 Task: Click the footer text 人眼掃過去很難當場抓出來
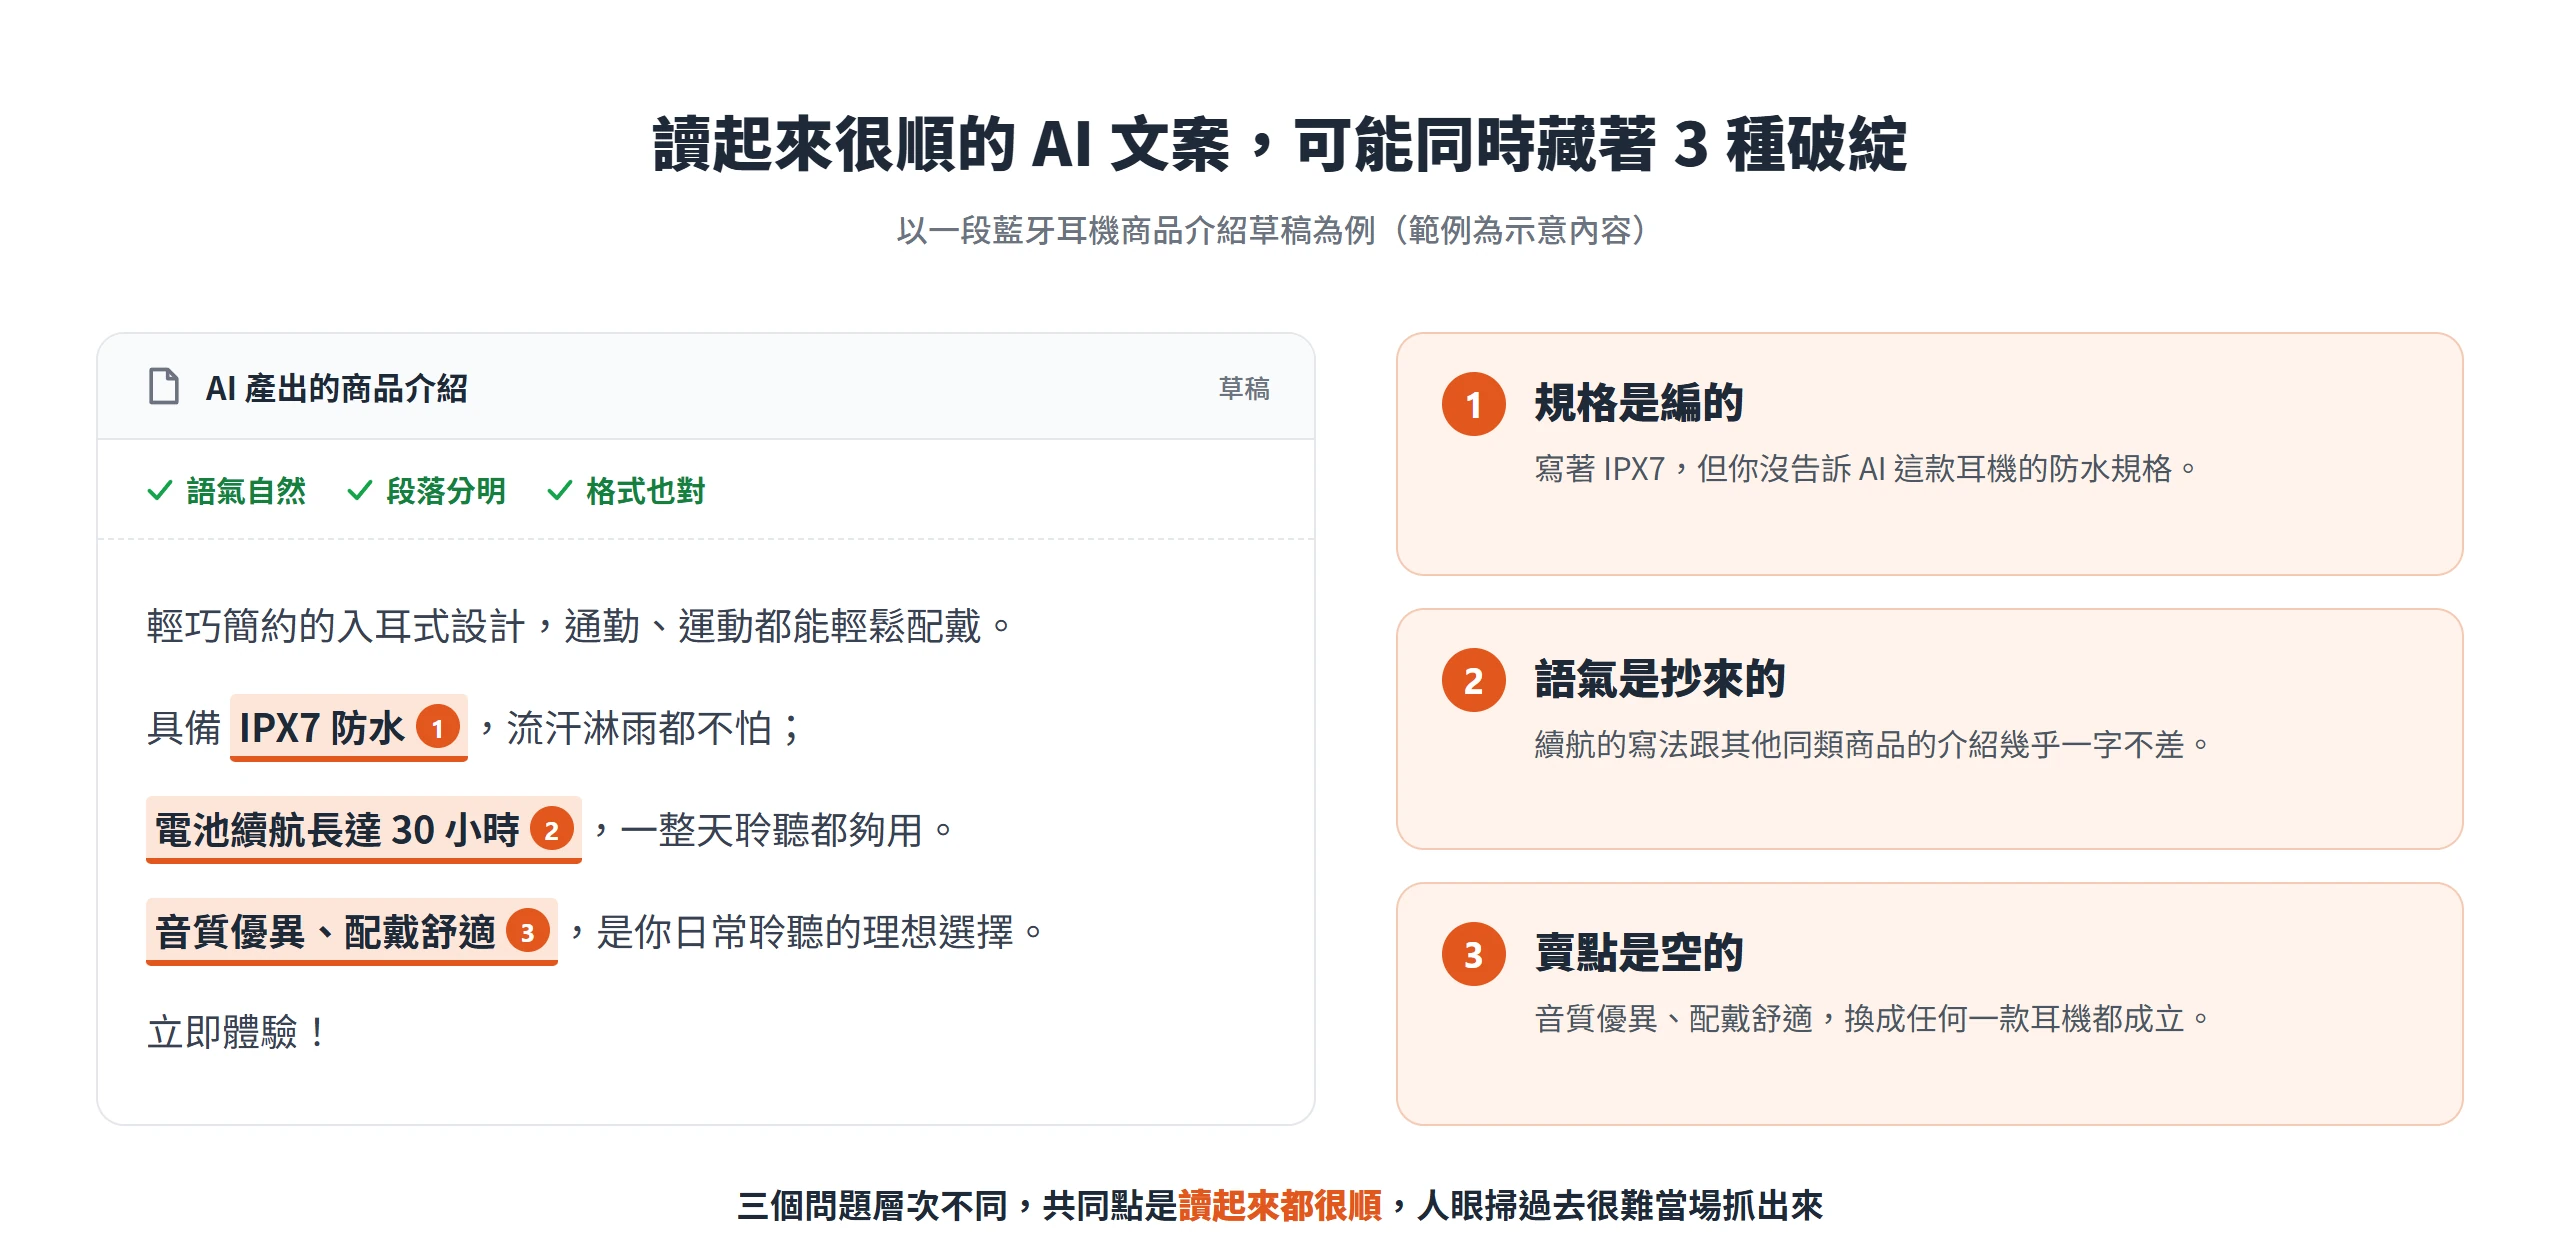1620,1206
